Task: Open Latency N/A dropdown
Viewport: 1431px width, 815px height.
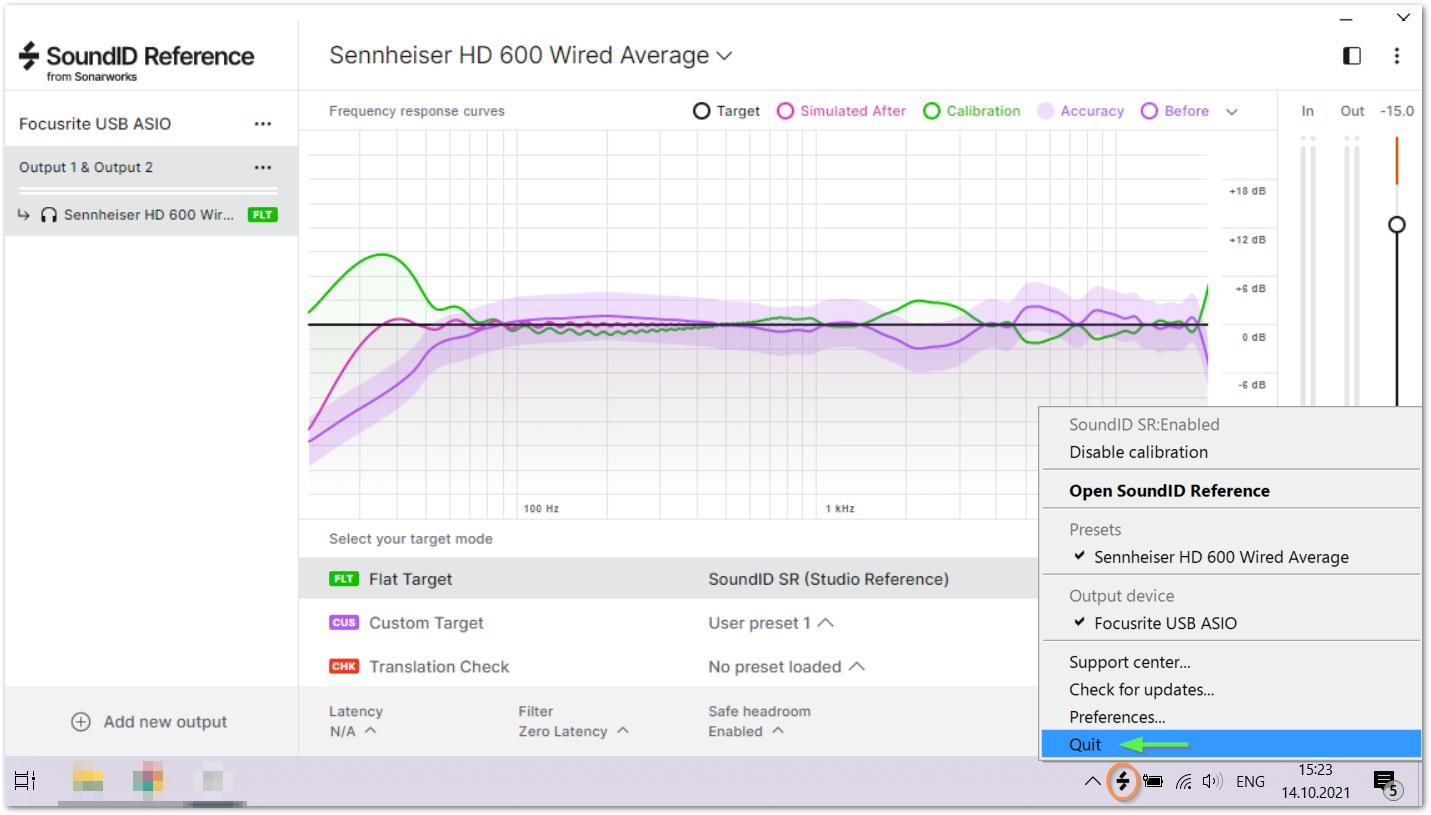Action: click(353, 731)
